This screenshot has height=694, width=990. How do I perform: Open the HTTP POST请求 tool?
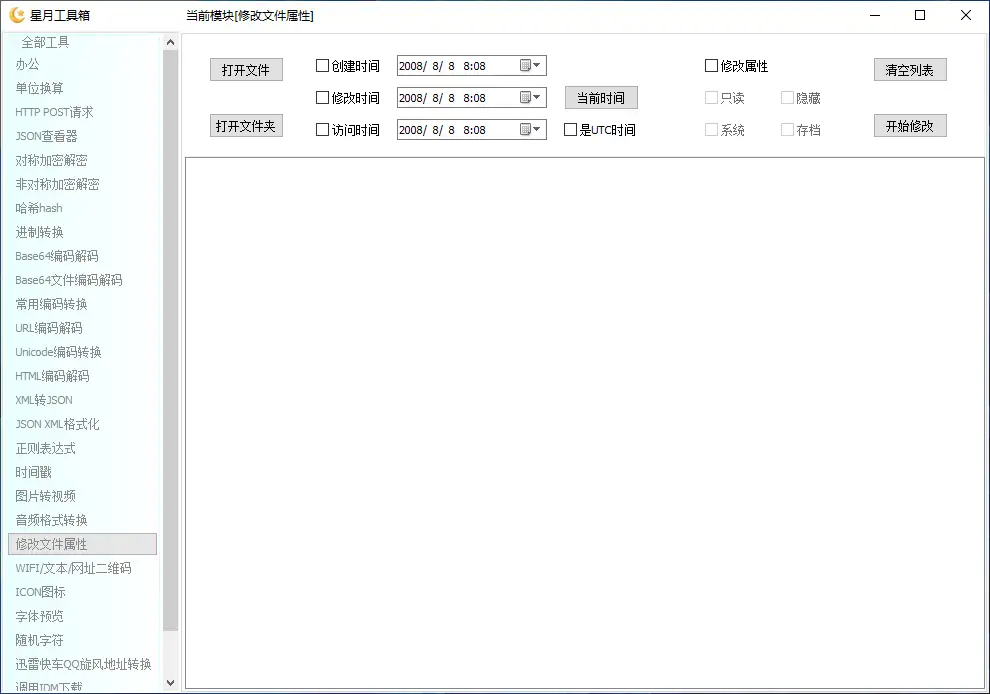pyautogui.click(x=54, y=112)
